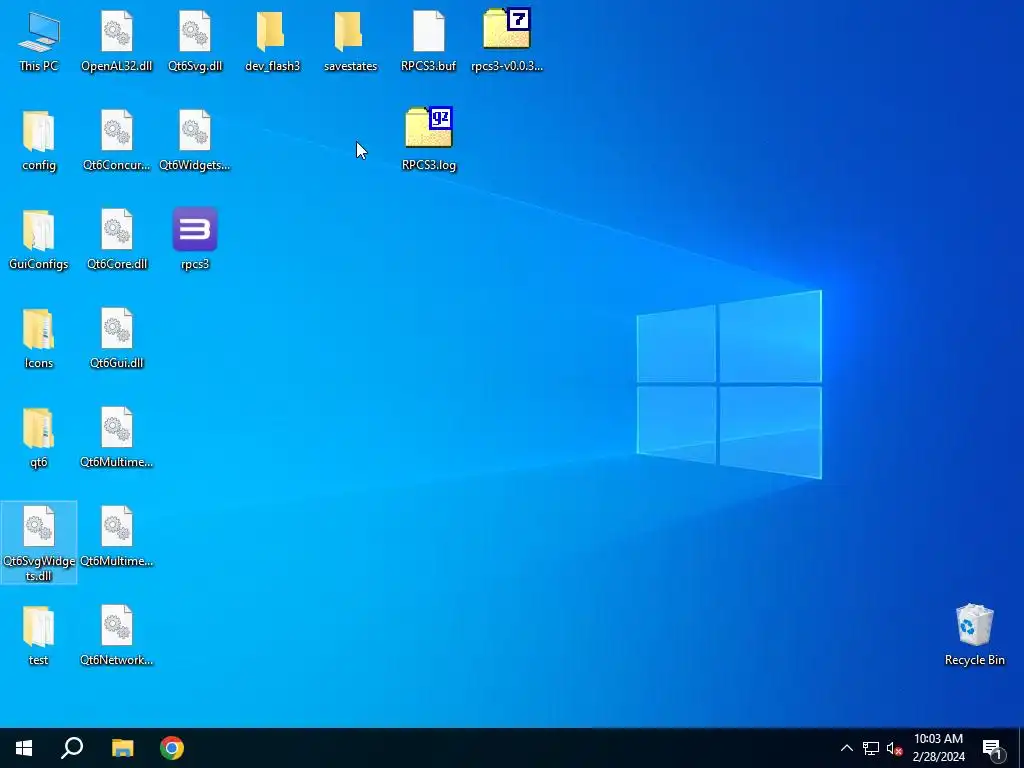Select the GuiConfigs folder
1024x768 pixels.
pyautogui.click(x=39, y=239)
